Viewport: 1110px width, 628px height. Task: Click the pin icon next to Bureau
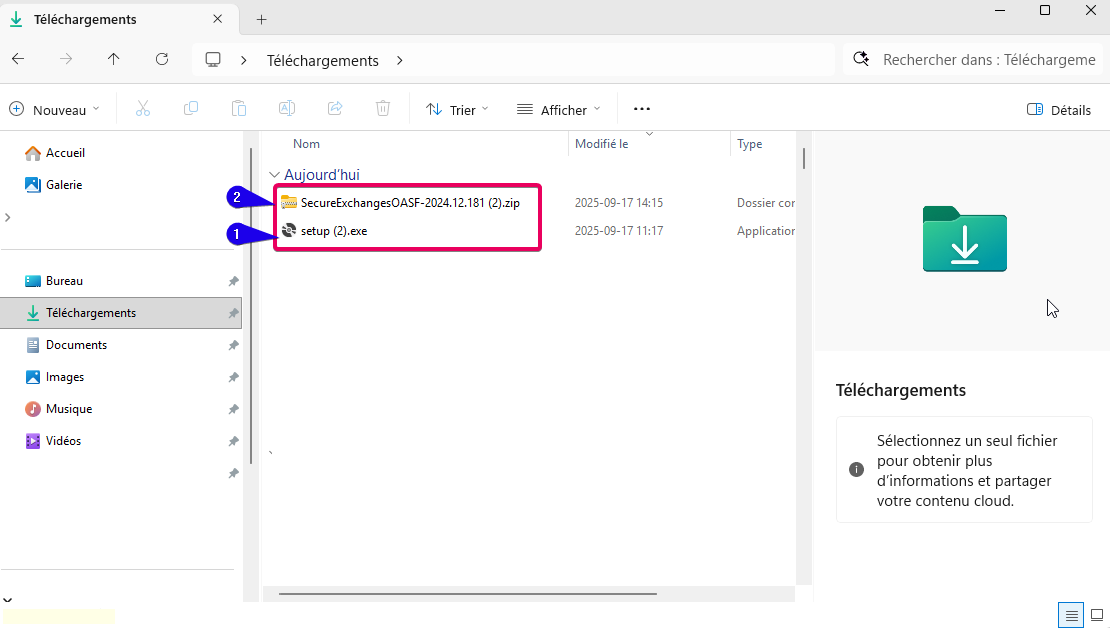[x=233, y=282]
